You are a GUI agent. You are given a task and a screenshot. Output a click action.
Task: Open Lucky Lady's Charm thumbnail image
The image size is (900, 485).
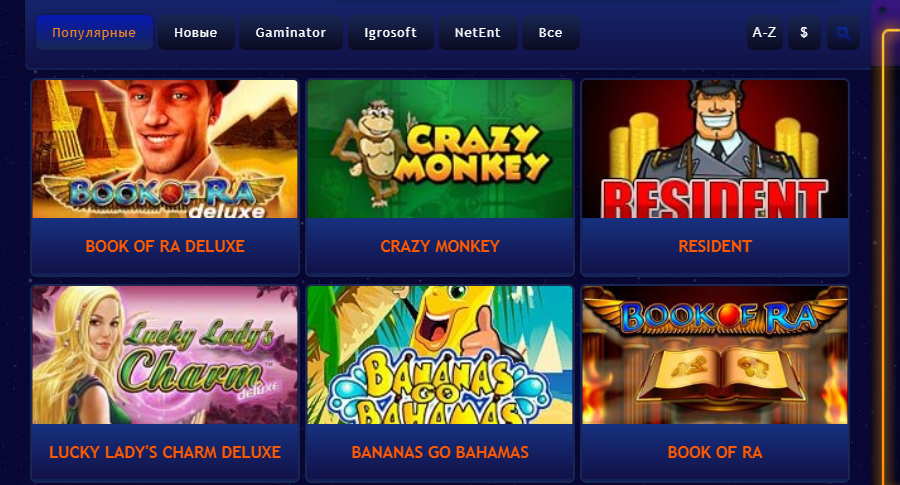click(x=165, y=355)
